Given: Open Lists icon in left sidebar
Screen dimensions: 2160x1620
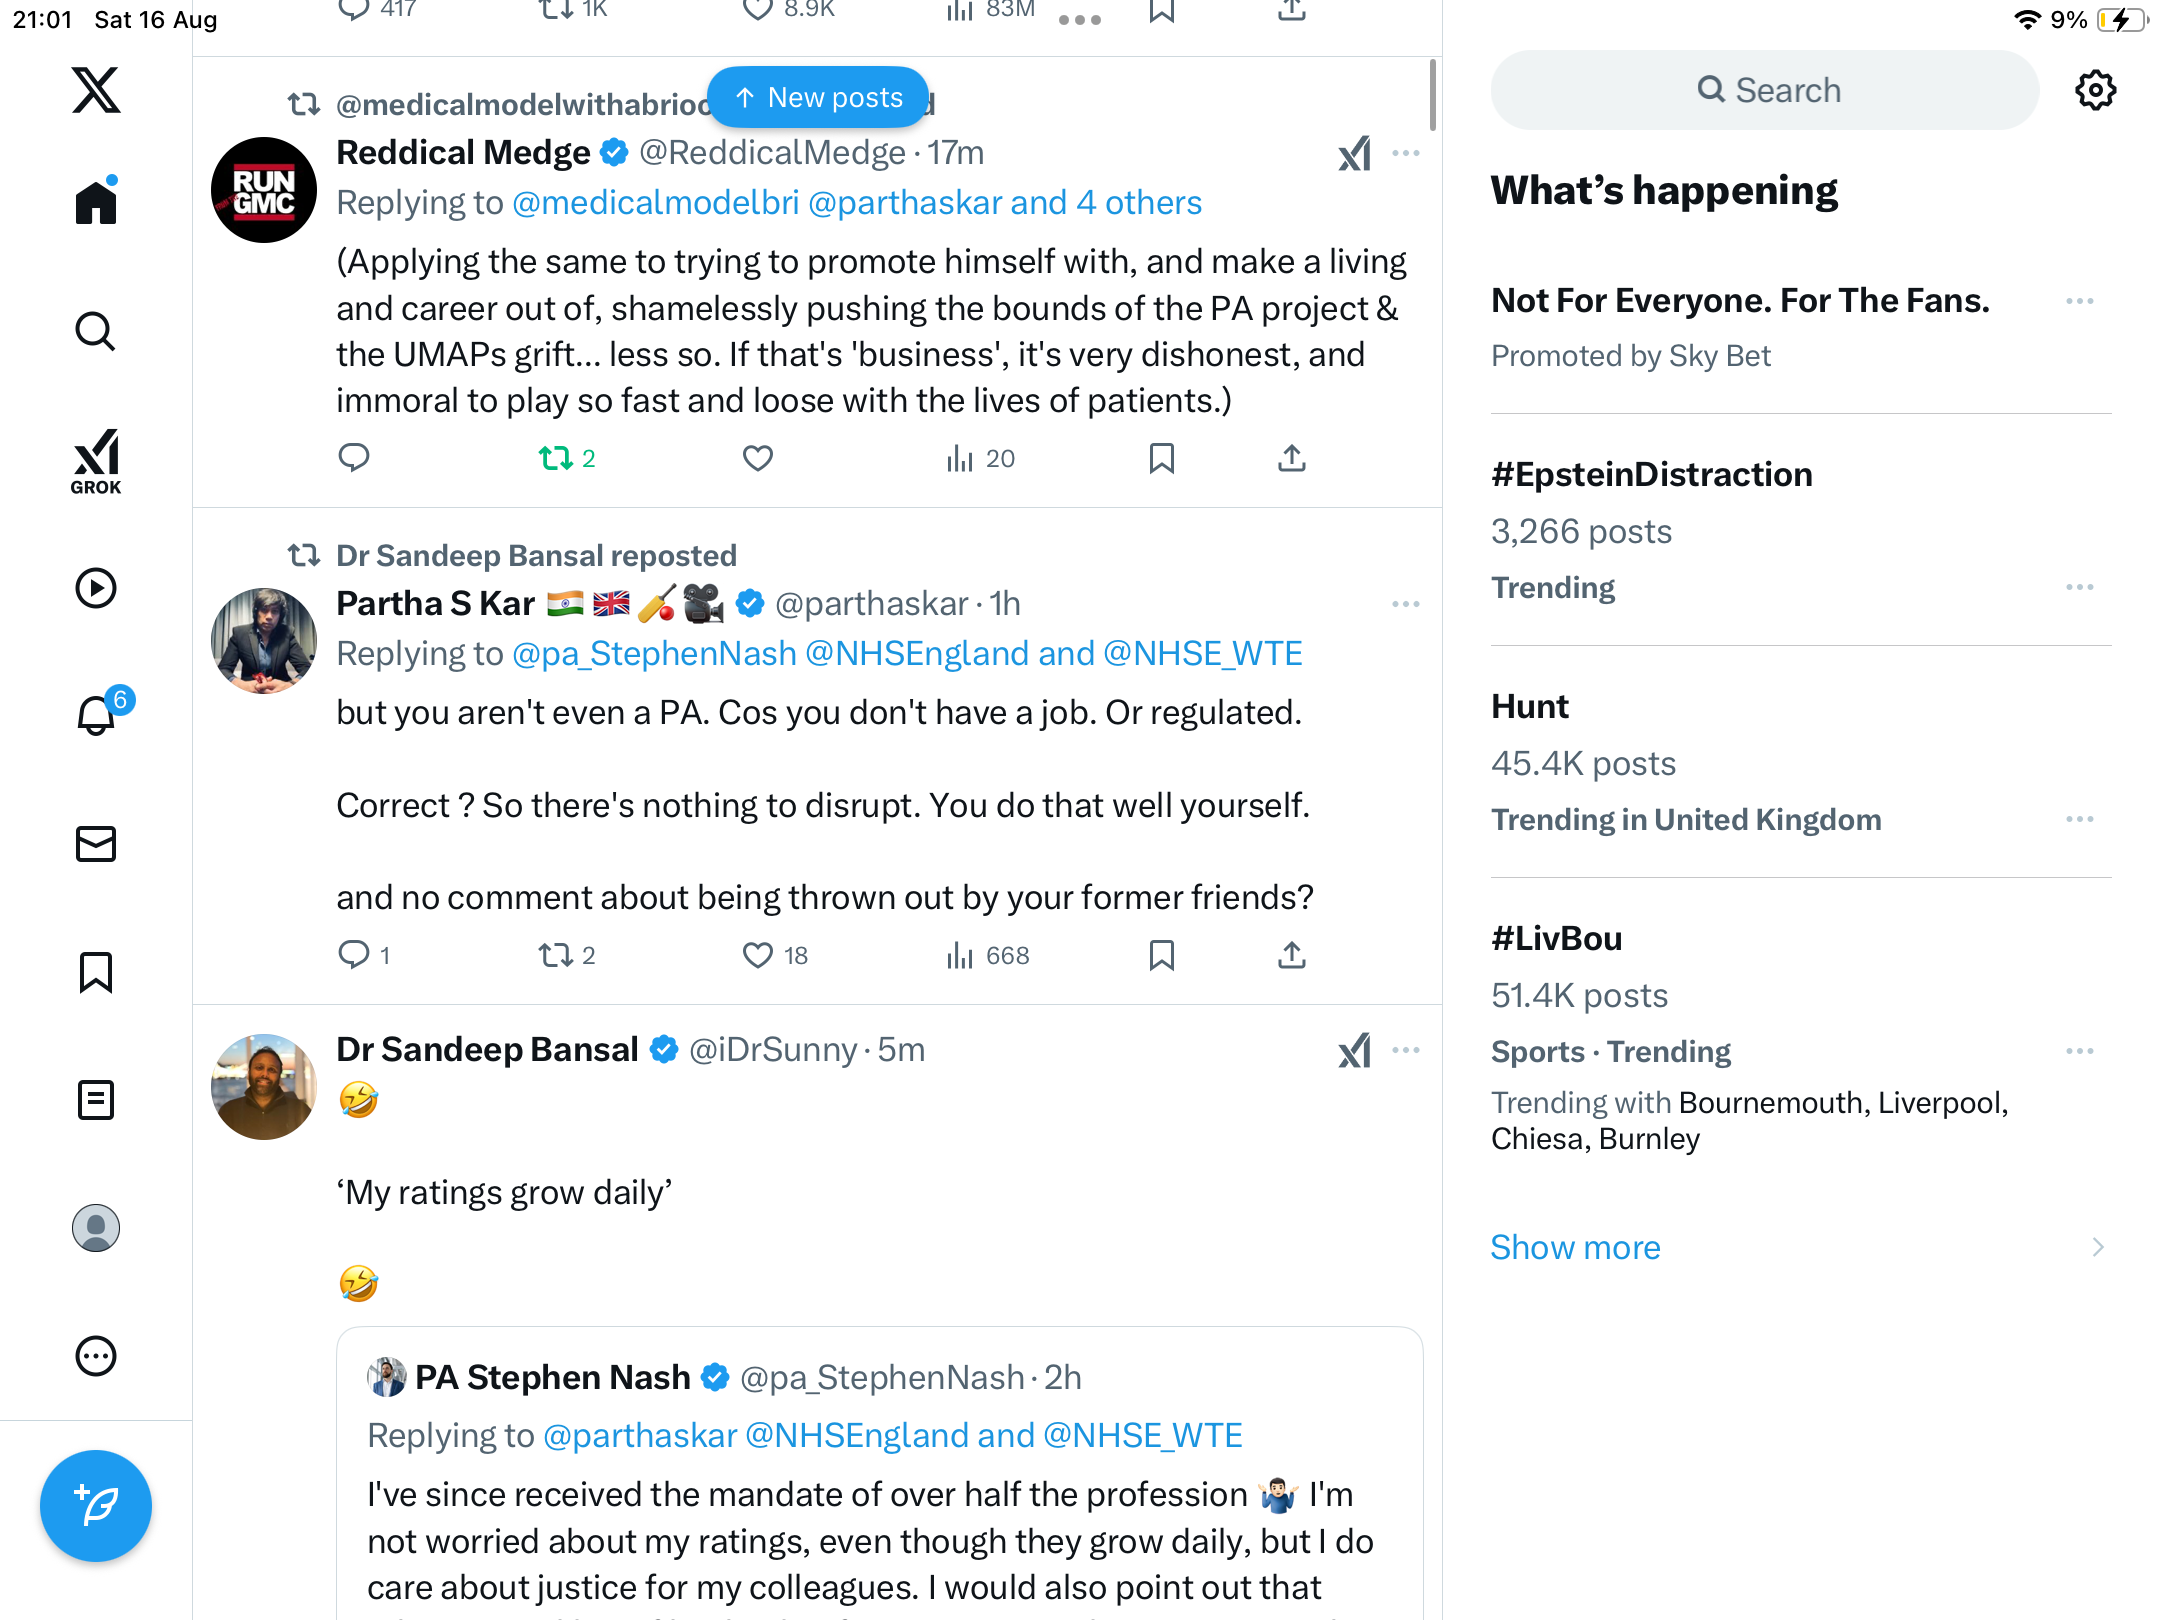Looking at the screenshot, I should (96, 1100).
